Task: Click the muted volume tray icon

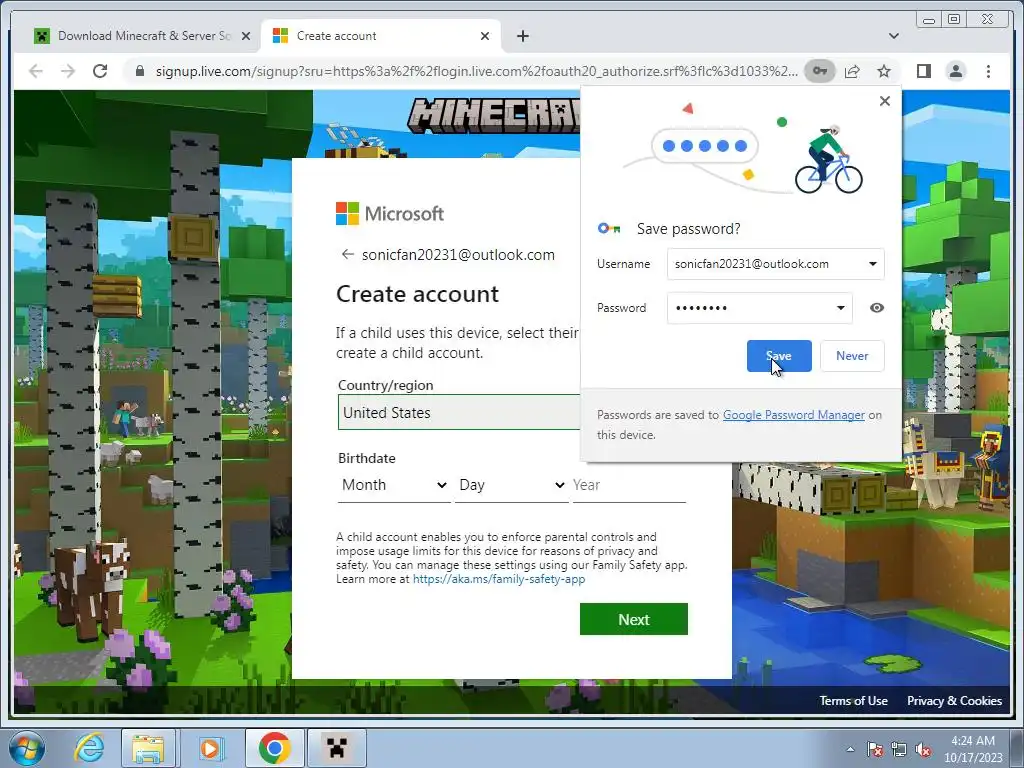Action: tap(923, 749)
